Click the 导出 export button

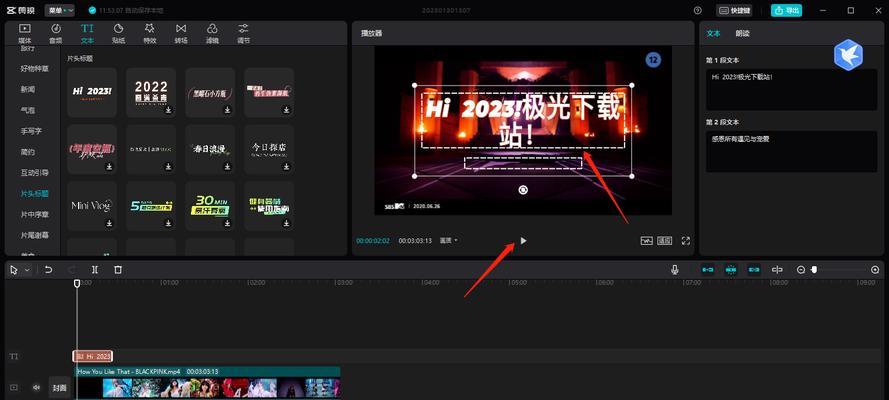pyautogui.click(x=786, y=10)
